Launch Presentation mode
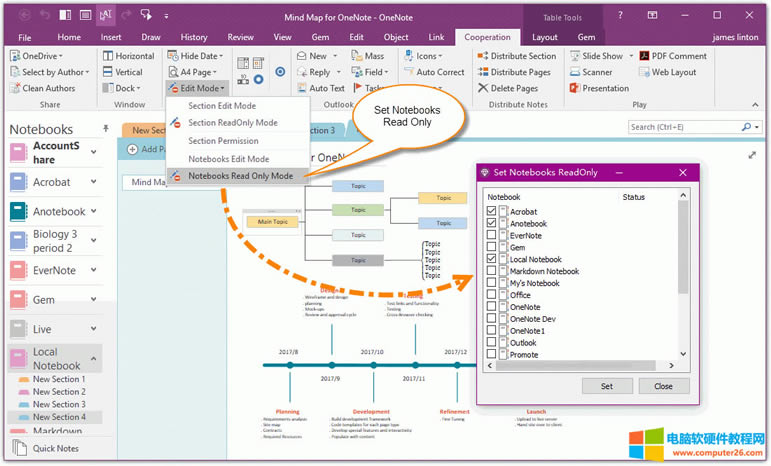 point(599,88)
